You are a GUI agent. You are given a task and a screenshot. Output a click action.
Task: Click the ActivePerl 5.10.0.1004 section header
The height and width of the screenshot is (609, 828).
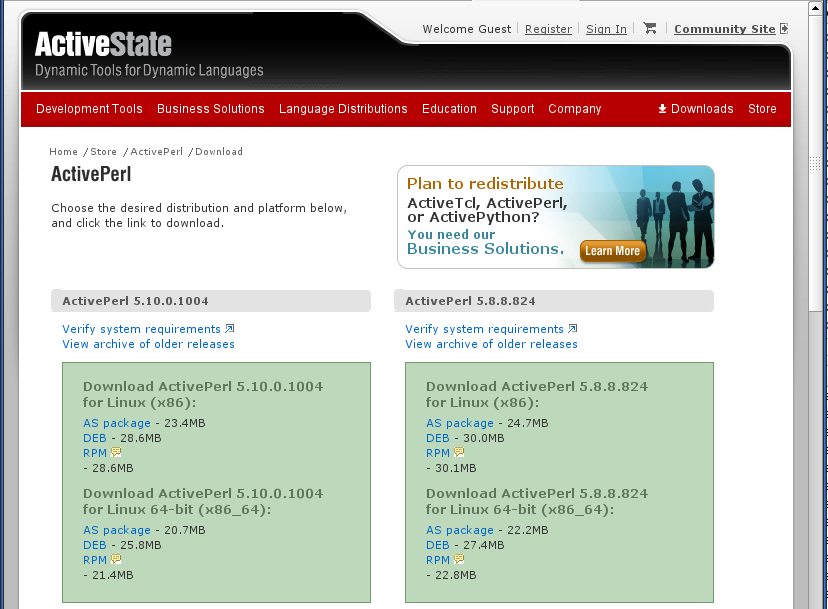(x=211, y=301)
